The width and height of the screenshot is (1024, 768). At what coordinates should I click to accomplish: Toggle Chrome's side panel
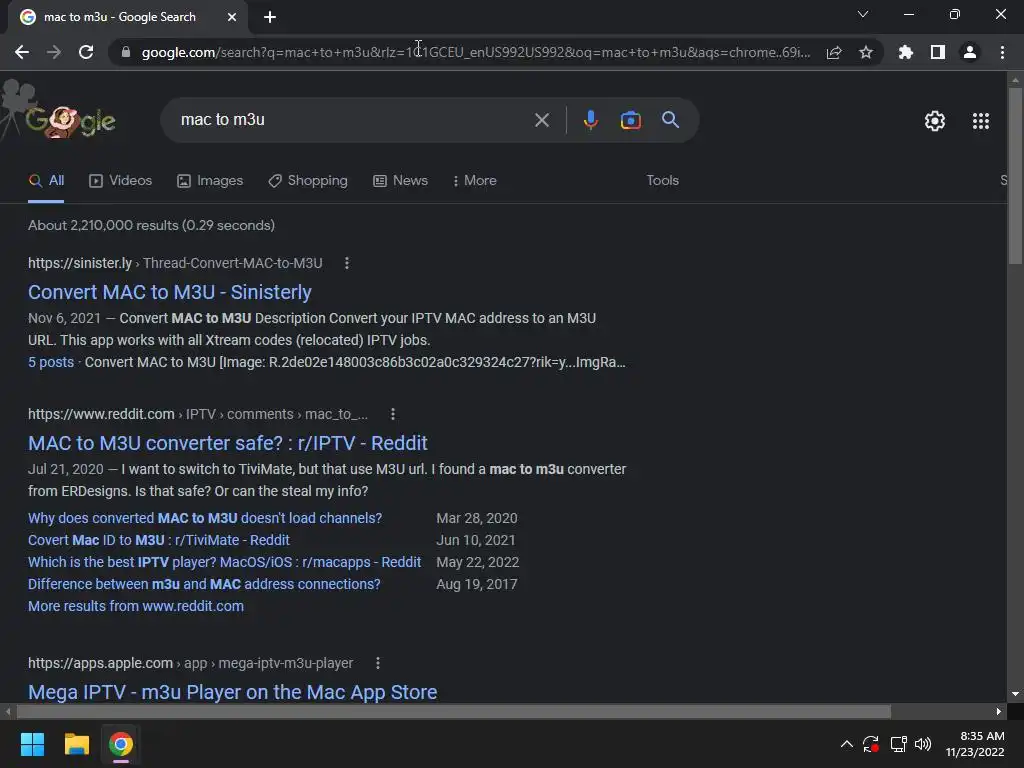coord(937,52)
